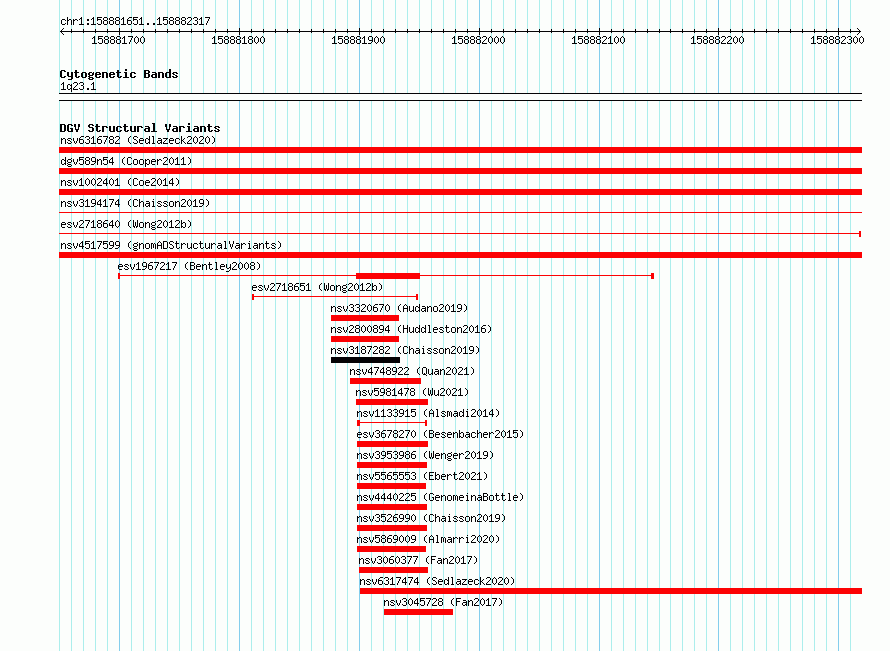
Task: Click ruler tick label 158881700
Action: pyautogui.click(x=118, y=40)
